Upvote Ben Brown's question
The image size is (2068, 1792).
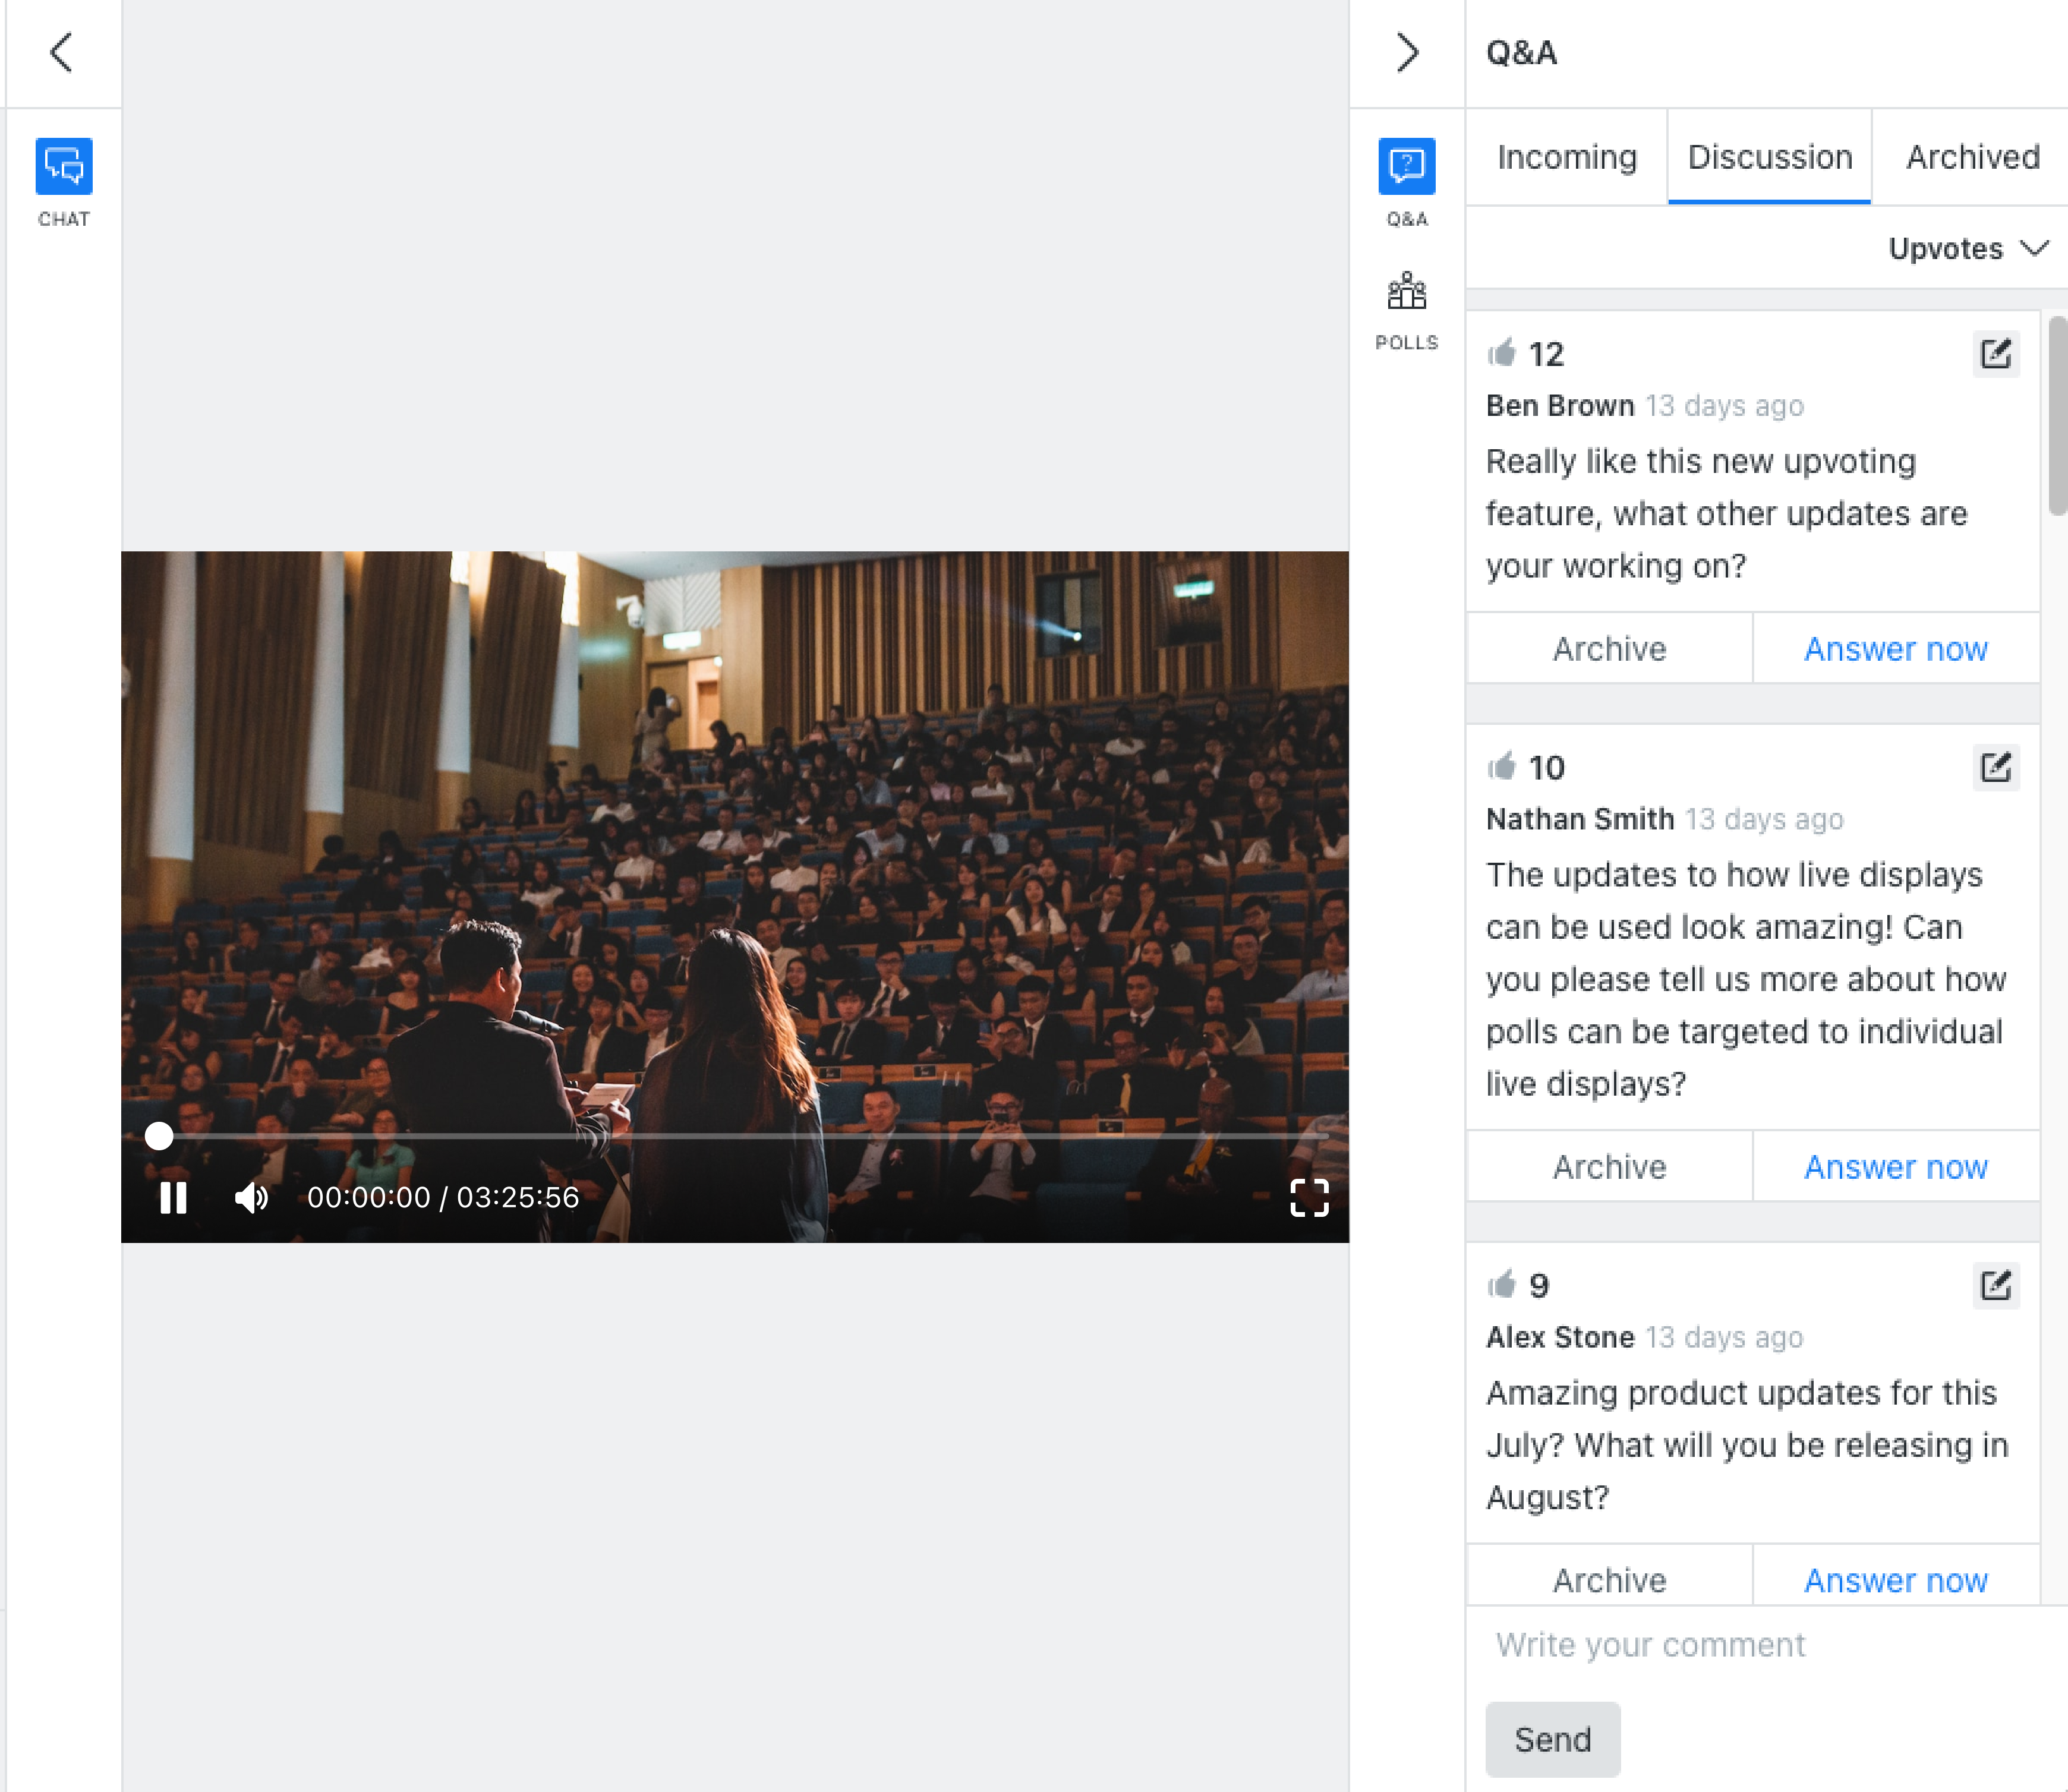tap(1502, 353)
